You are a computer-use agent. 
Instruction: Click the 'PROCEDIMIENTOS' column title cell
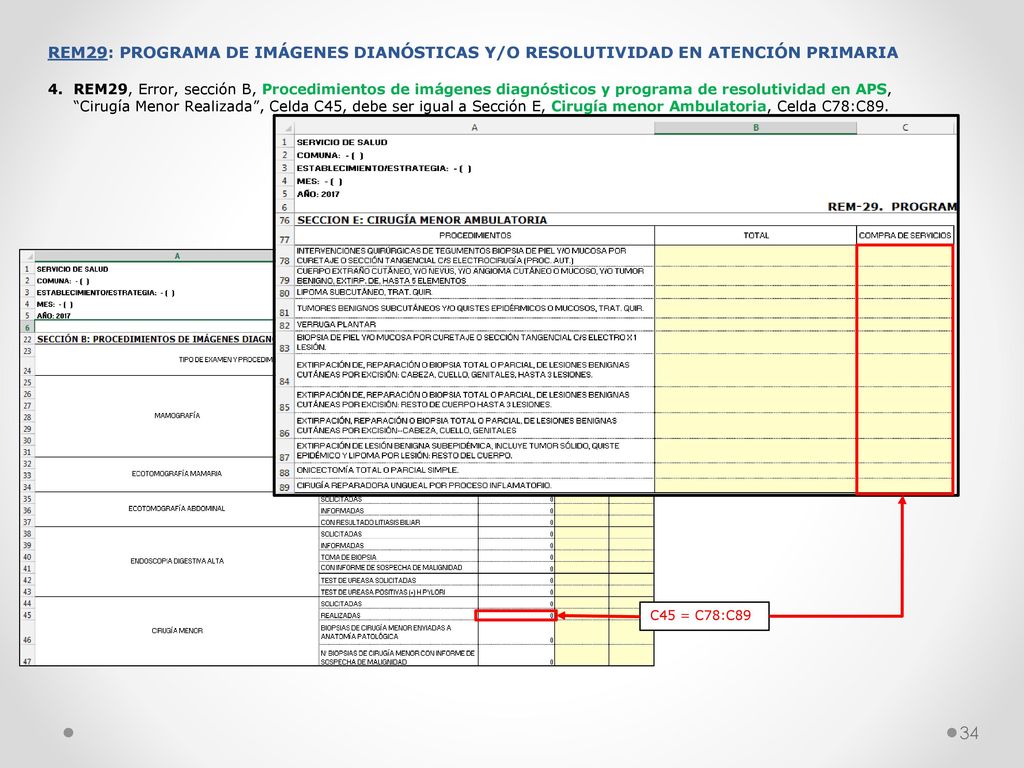(x=475, y=235)
